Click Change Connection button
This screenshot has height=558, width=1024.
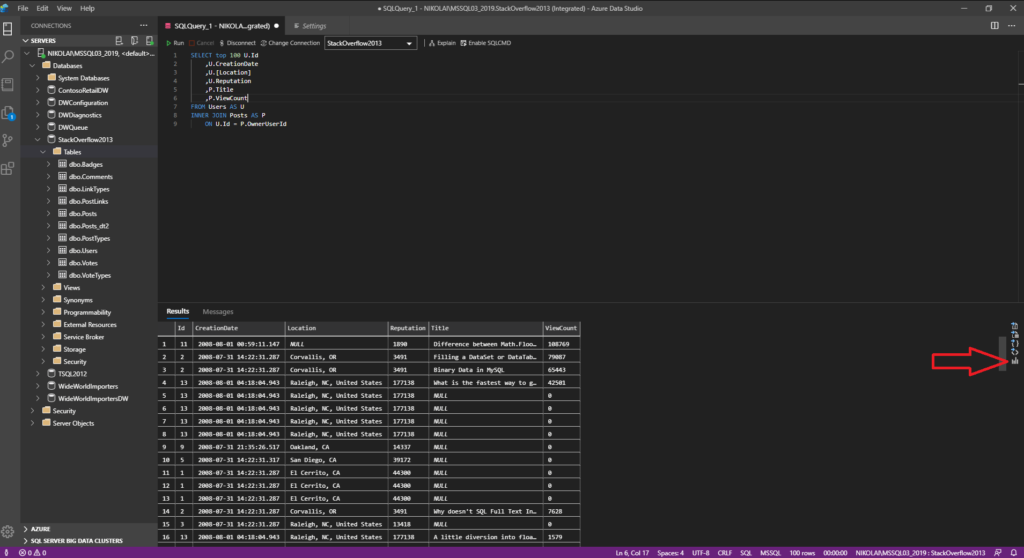tap(290, 43)
